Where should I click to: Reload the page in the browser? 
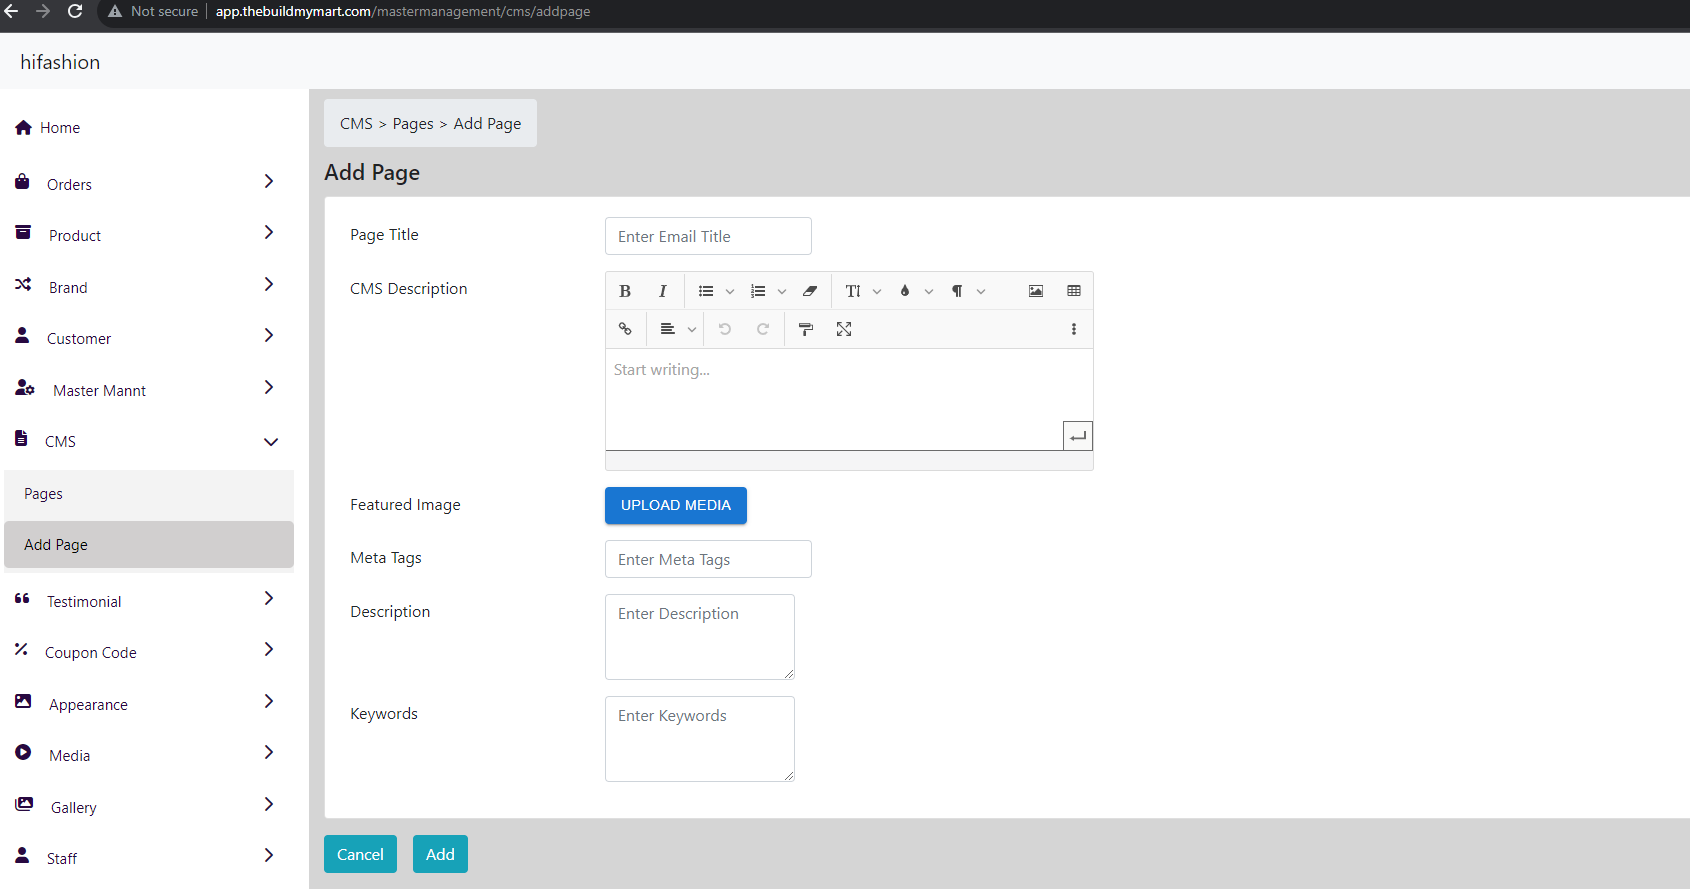[x=75, y=11]
